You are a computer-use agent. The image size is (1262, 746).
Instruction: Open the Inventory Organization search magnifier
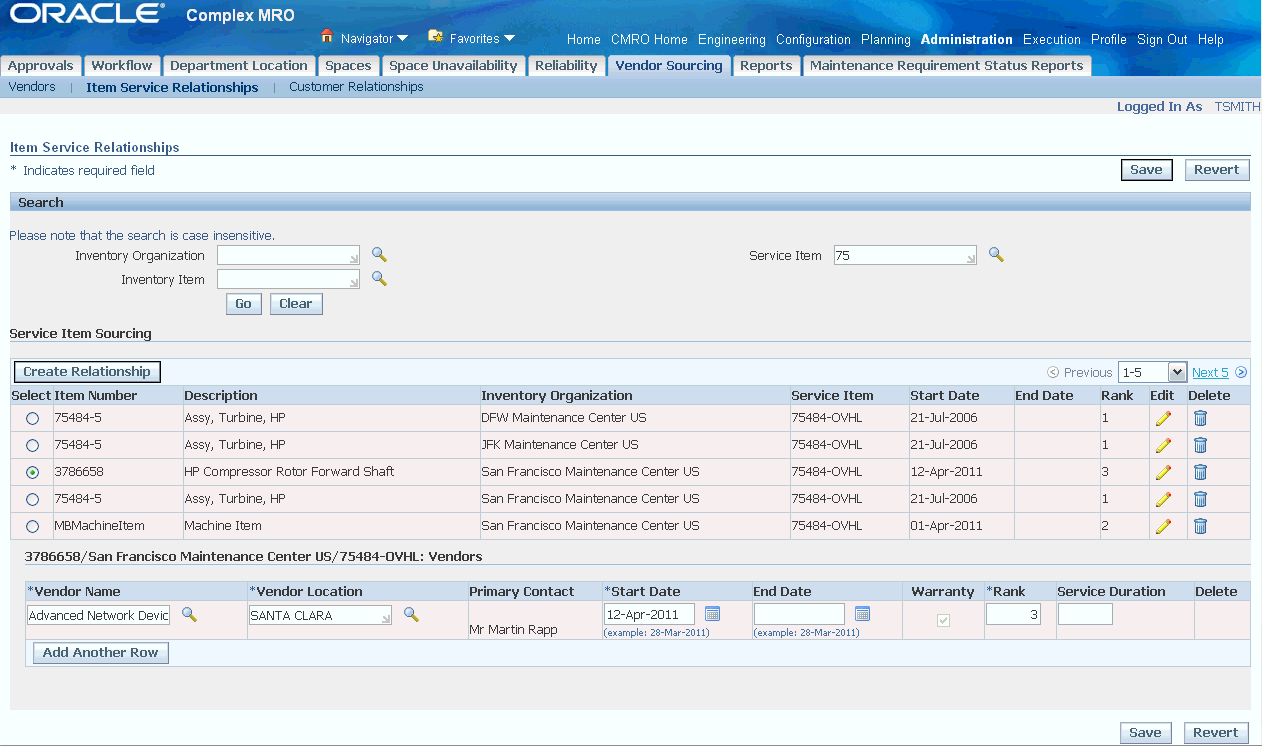[379, 255]
